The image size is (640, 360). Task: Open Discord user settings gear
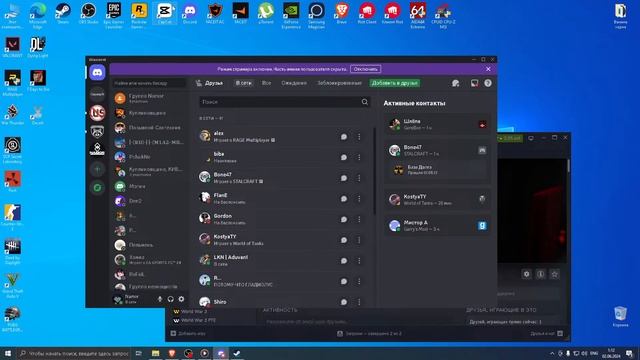pos(181,299)
